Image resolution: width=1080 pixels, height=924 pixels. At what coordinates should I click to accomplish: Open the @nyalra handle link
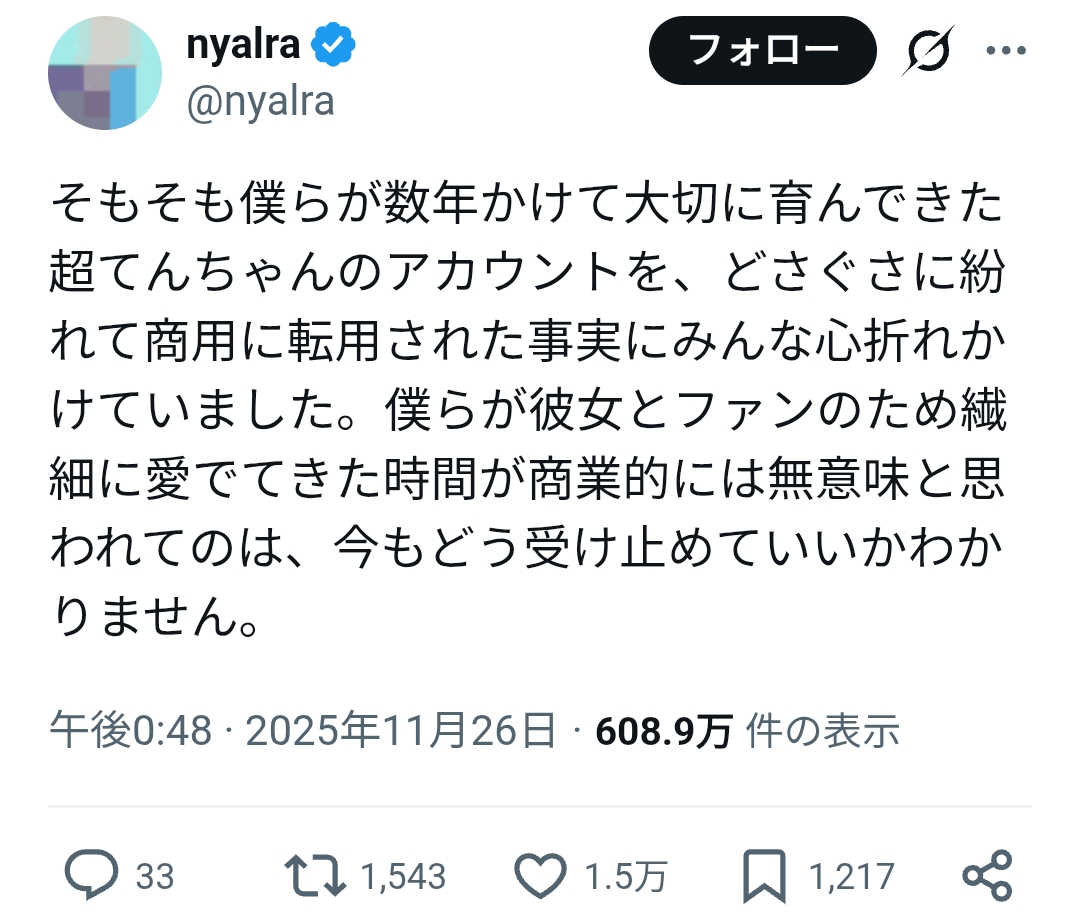coord(260,102)
